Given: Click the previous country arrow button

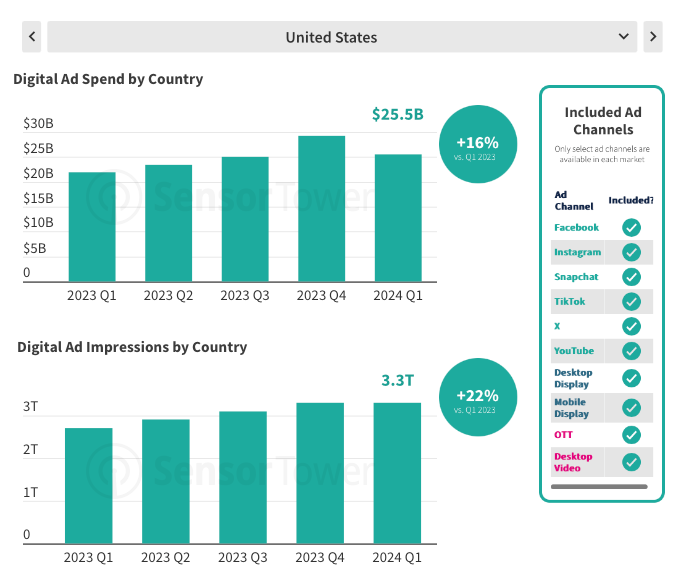Looking at the screenshot, I should (x=32, y=37).
